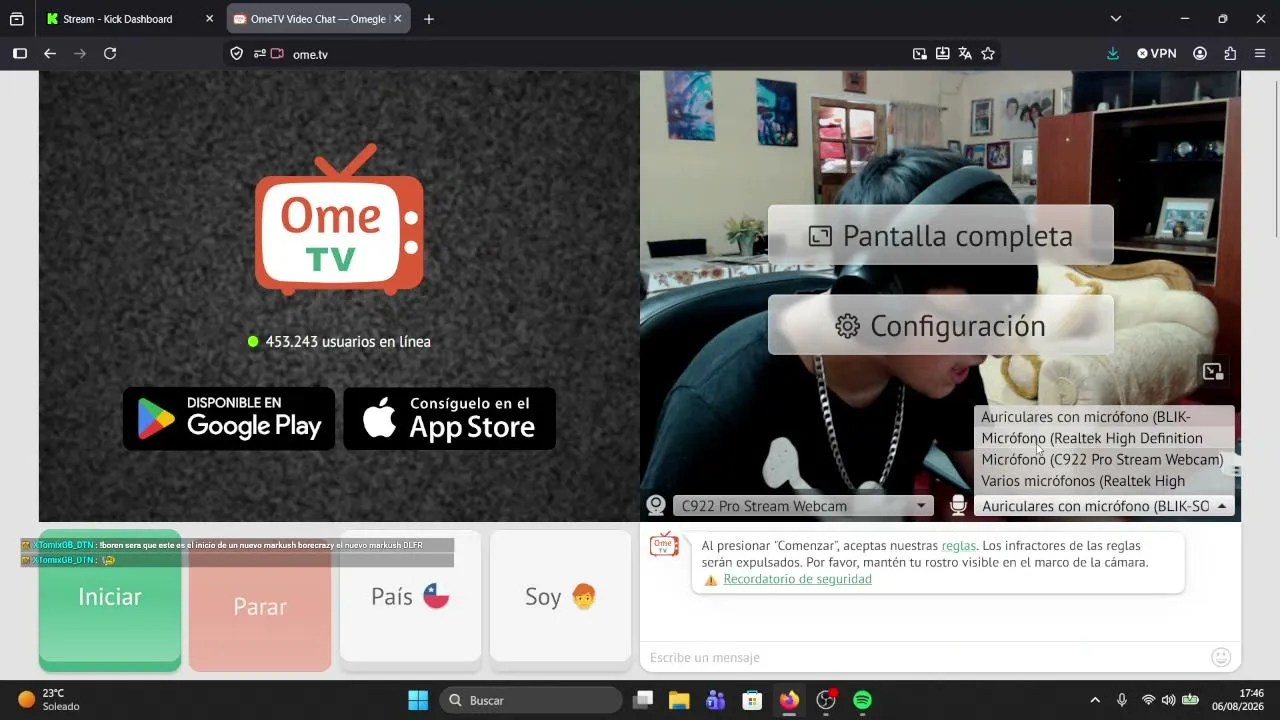Viewport: 1280px width, 720px height.
Task: Translate this page
Action: point(965,54)
